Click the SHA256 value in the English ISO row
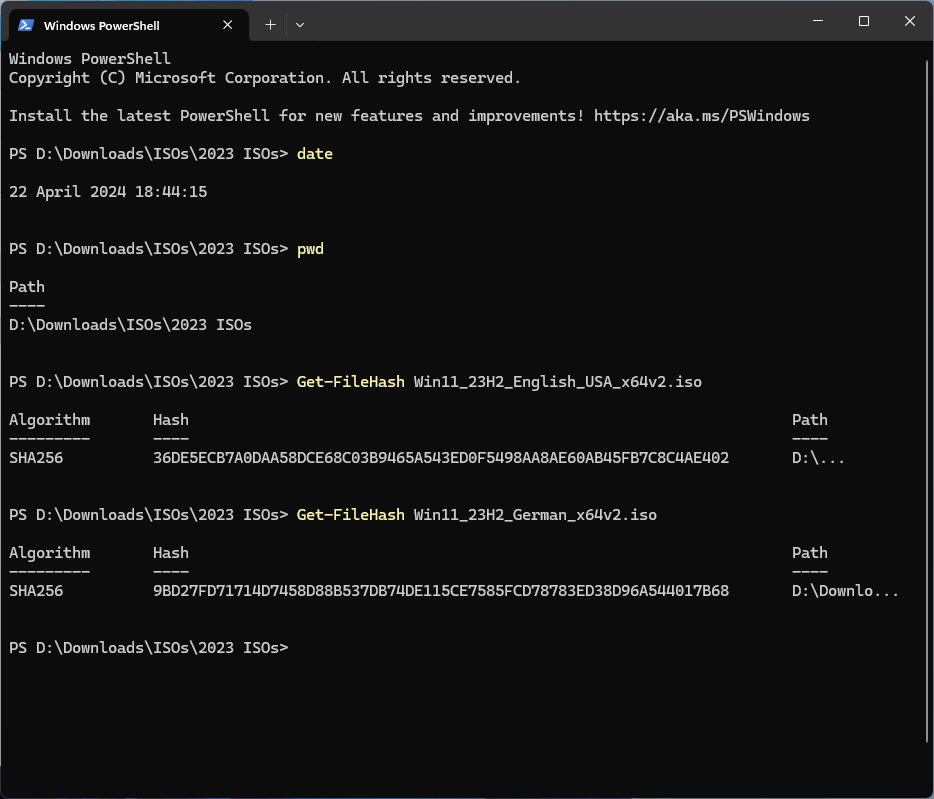This screenshot has height=799, width=934. (36, 458)
